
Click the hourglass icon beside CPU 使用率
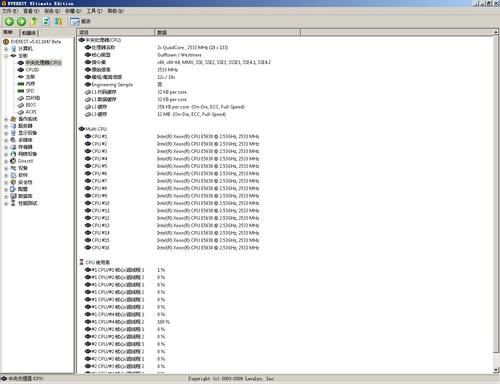tap(82, 262)
